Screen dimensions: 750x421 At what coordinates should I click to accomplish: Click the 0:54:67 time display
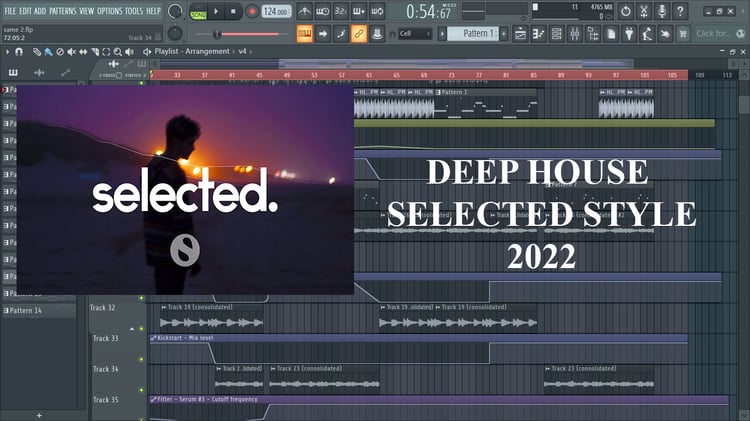pyautogui.click(x=429, y=11)
